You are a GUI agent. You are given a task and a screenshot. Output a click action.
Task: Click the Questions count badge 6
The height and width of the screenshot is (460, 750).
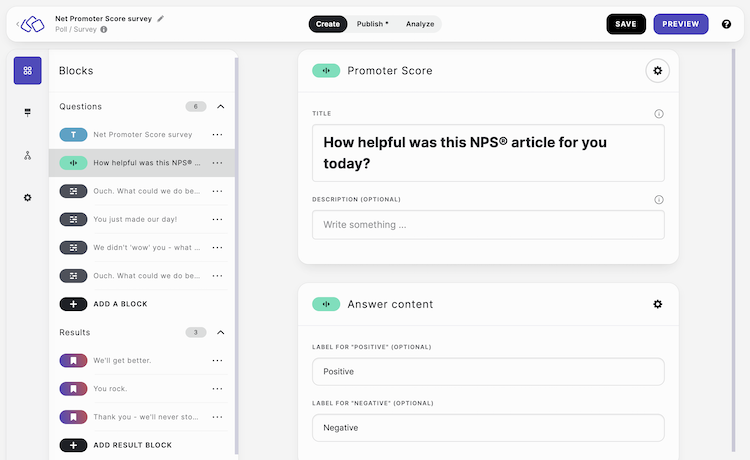click(196, 107)
